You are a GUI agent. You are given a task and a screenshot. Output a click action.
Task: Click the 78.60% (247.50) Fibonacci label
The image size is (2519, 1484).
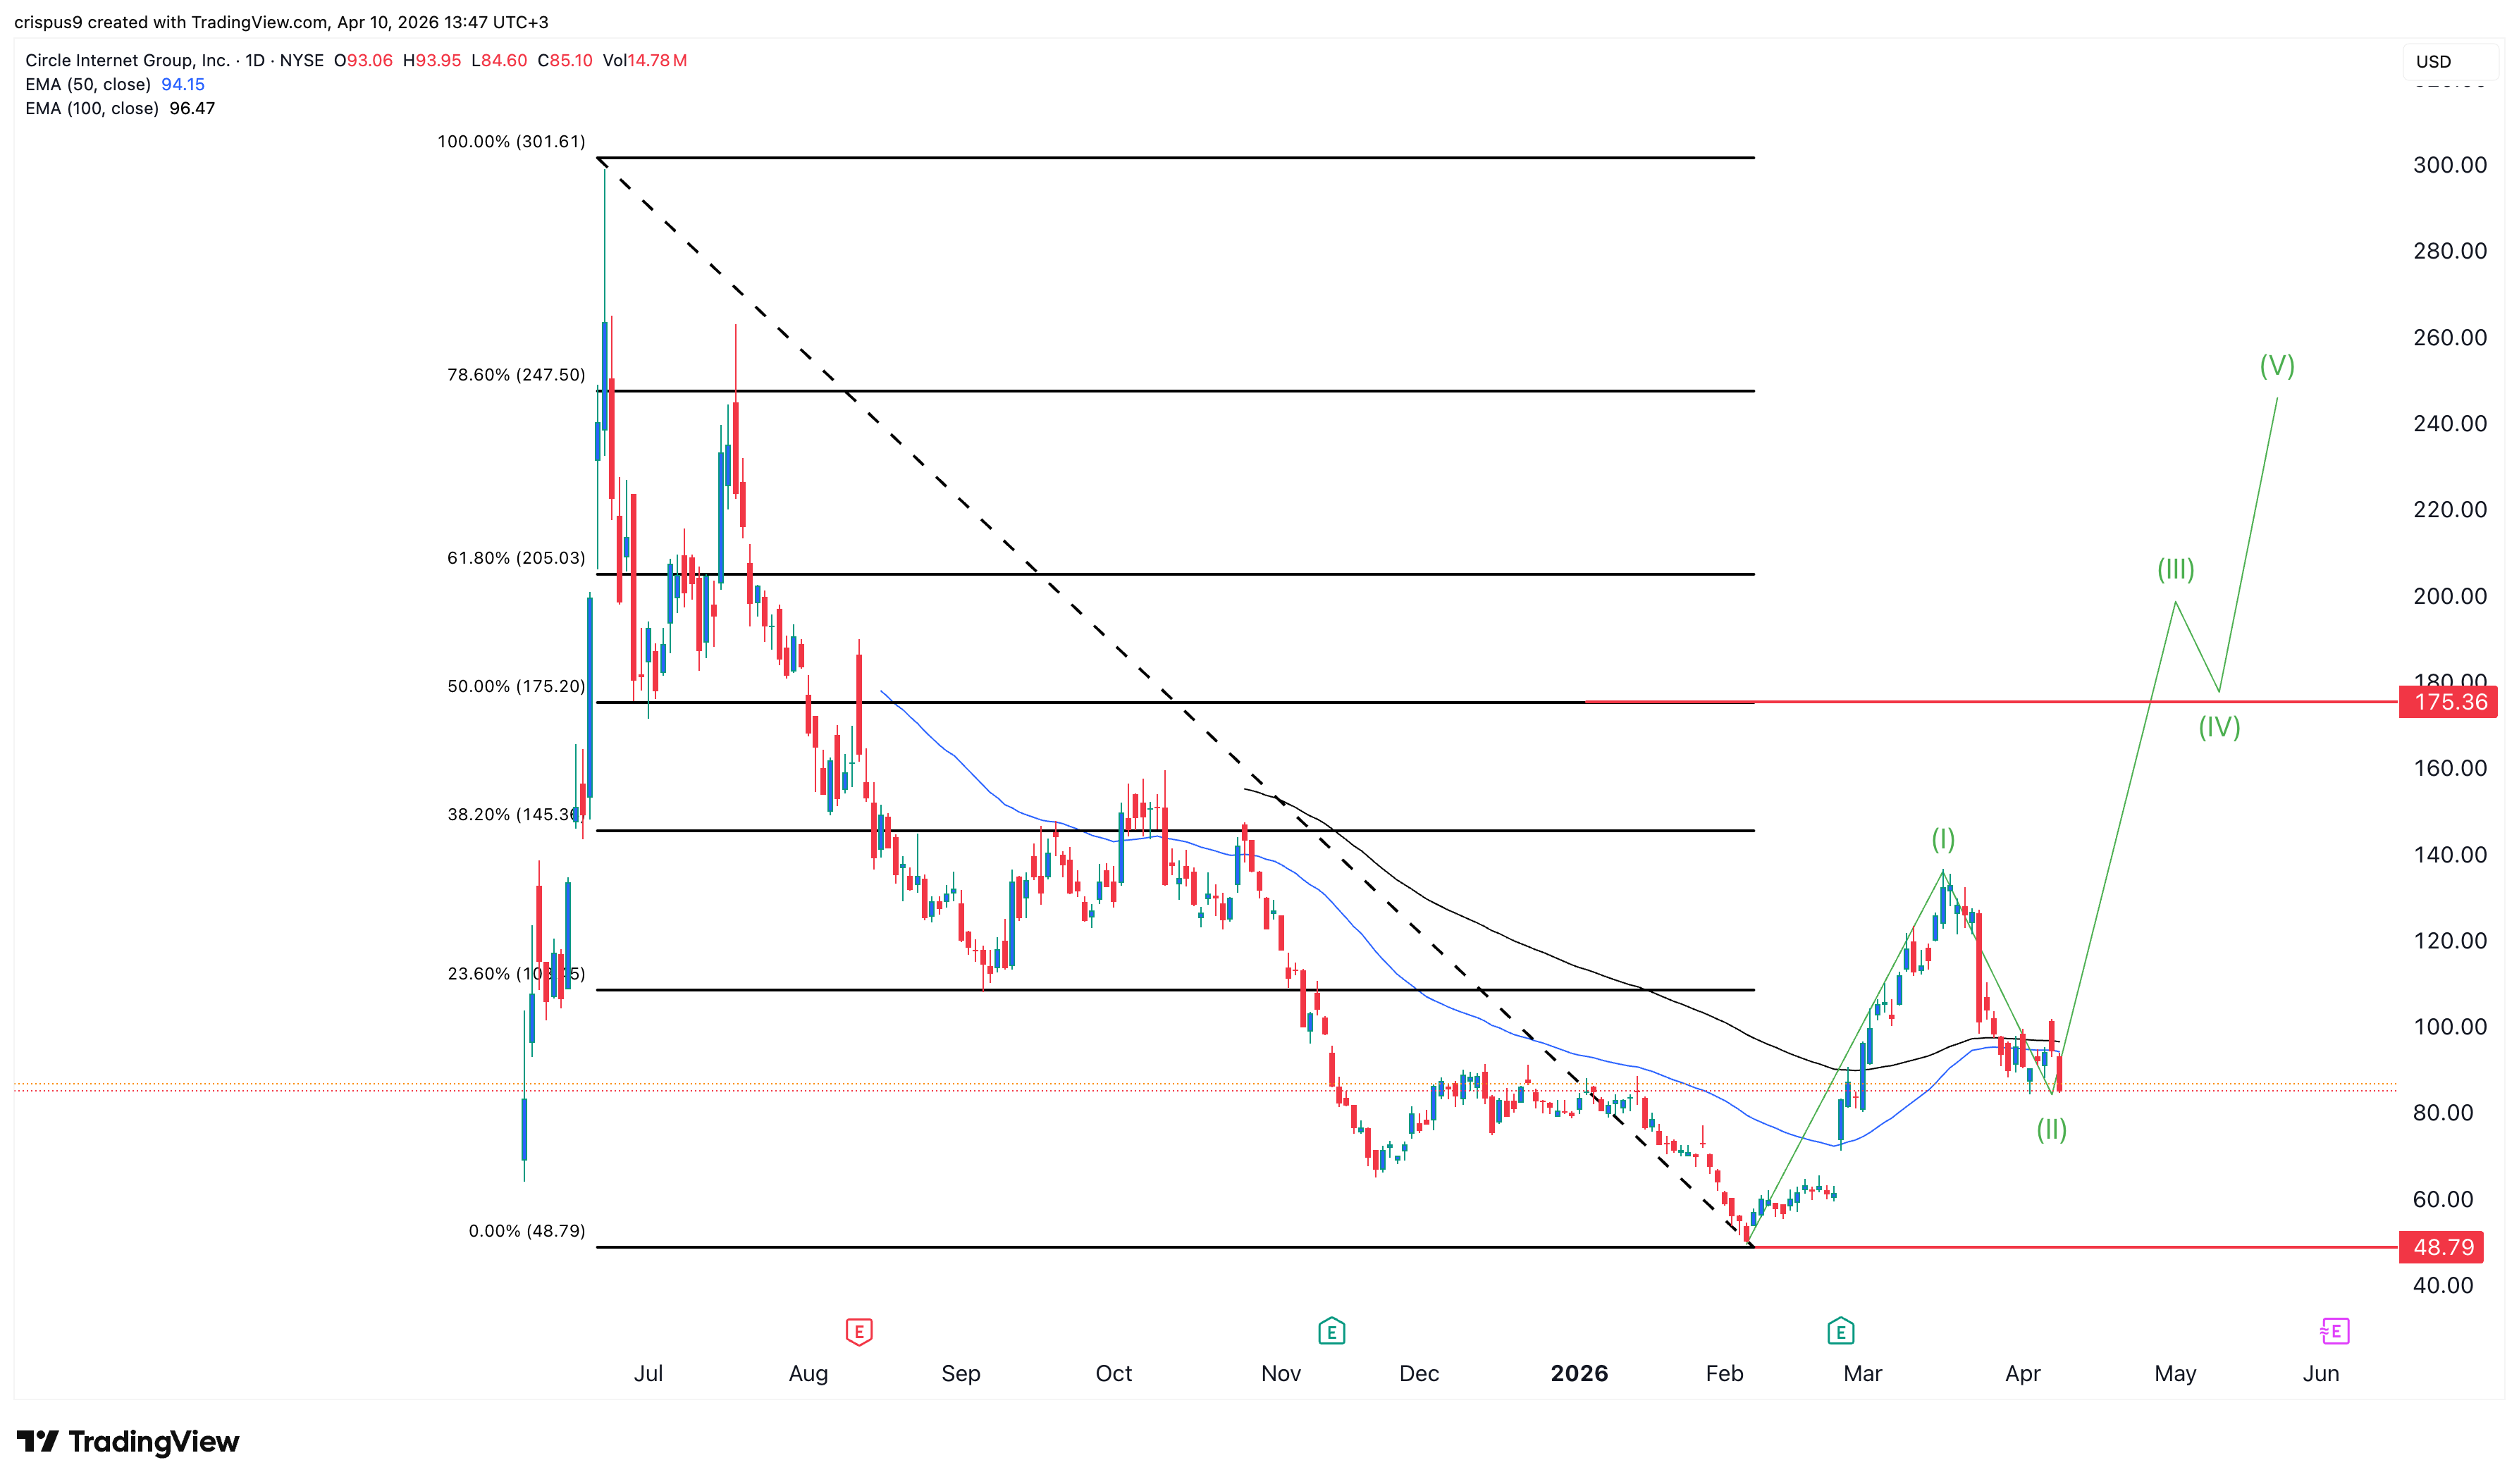click(x=515, y=375)
